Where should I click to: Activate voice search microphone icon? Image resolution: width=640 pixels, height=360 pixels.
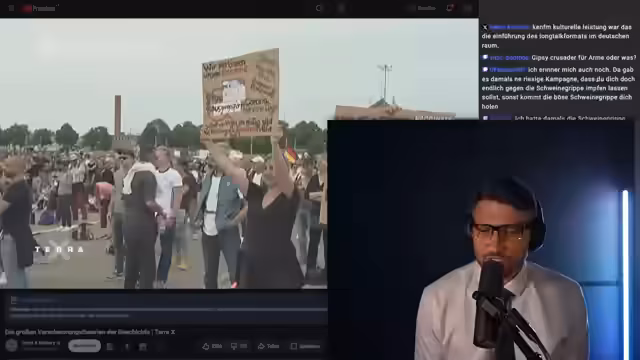click(x=342, y=8)
